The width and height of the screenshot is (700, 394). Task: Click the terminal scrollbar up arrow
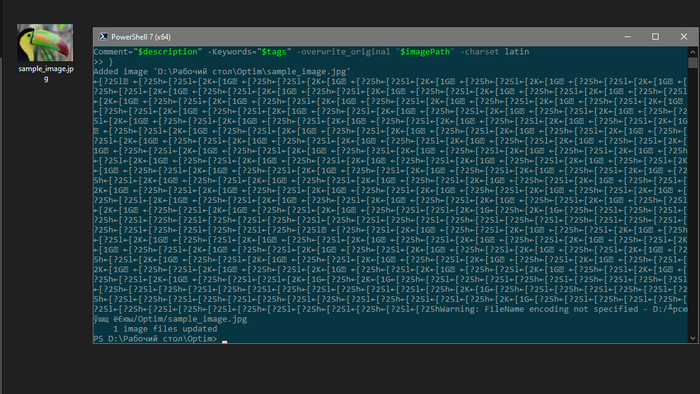(x=692, y=52)
